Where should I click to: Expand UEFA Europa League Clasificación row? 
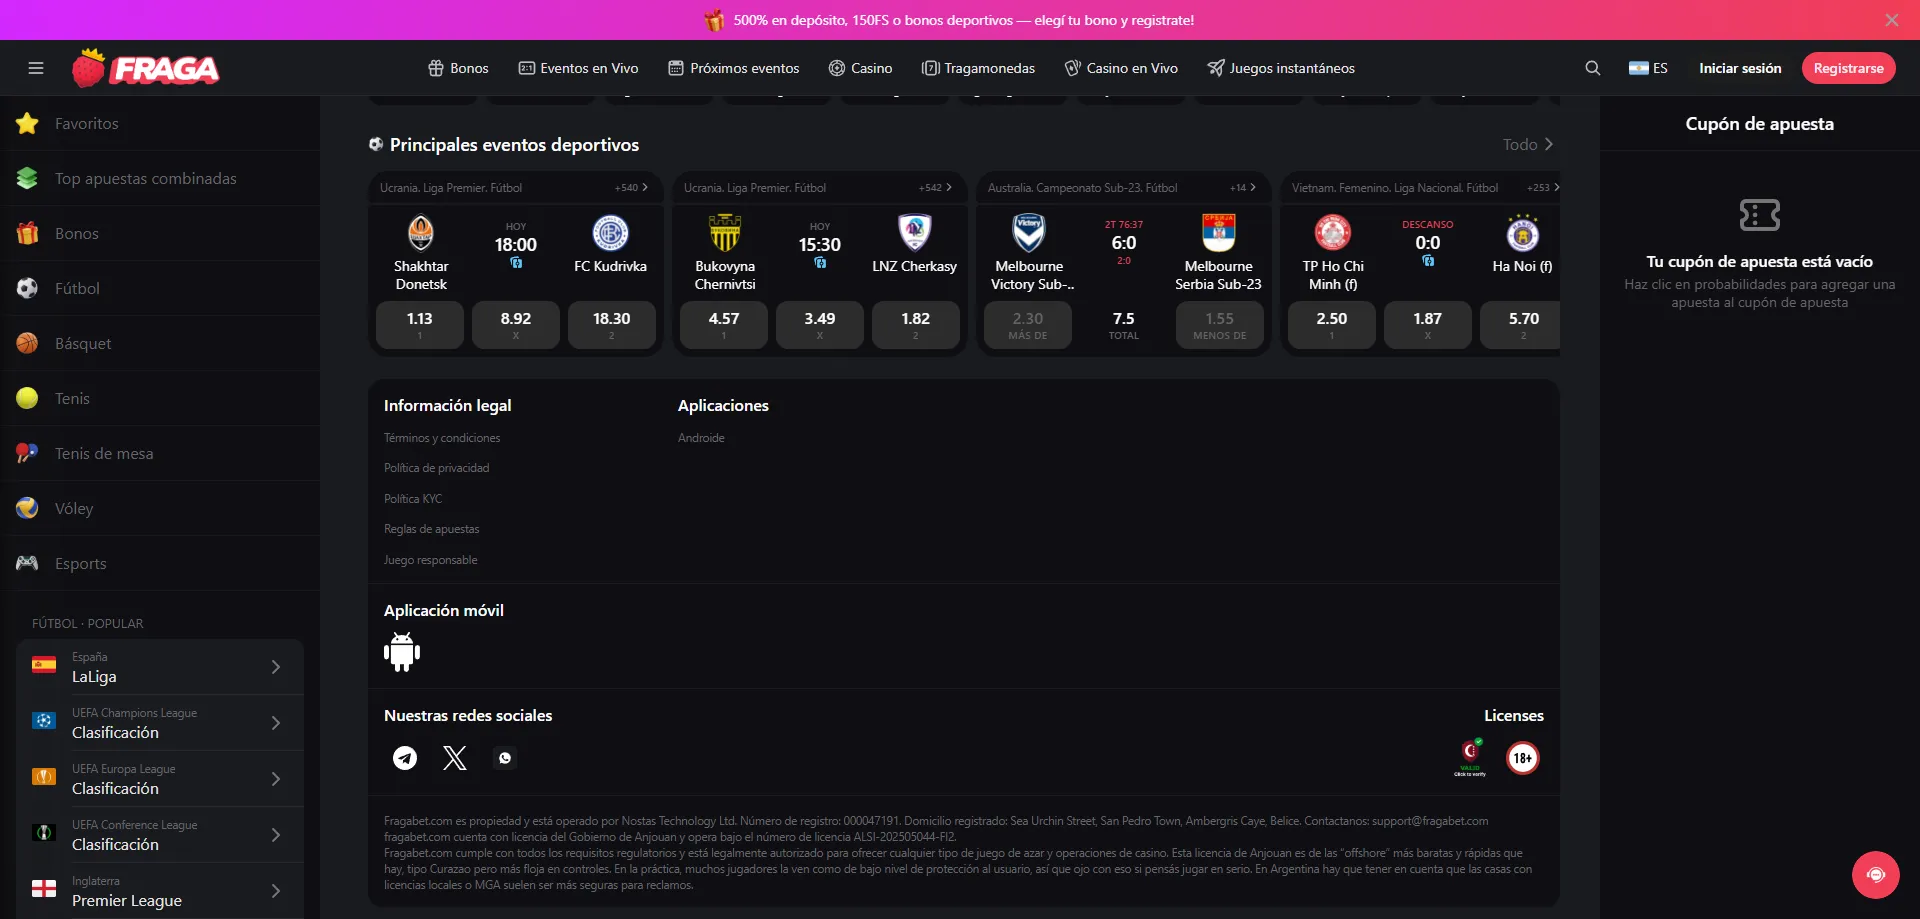pyautogui.click(x=160, y=779)
